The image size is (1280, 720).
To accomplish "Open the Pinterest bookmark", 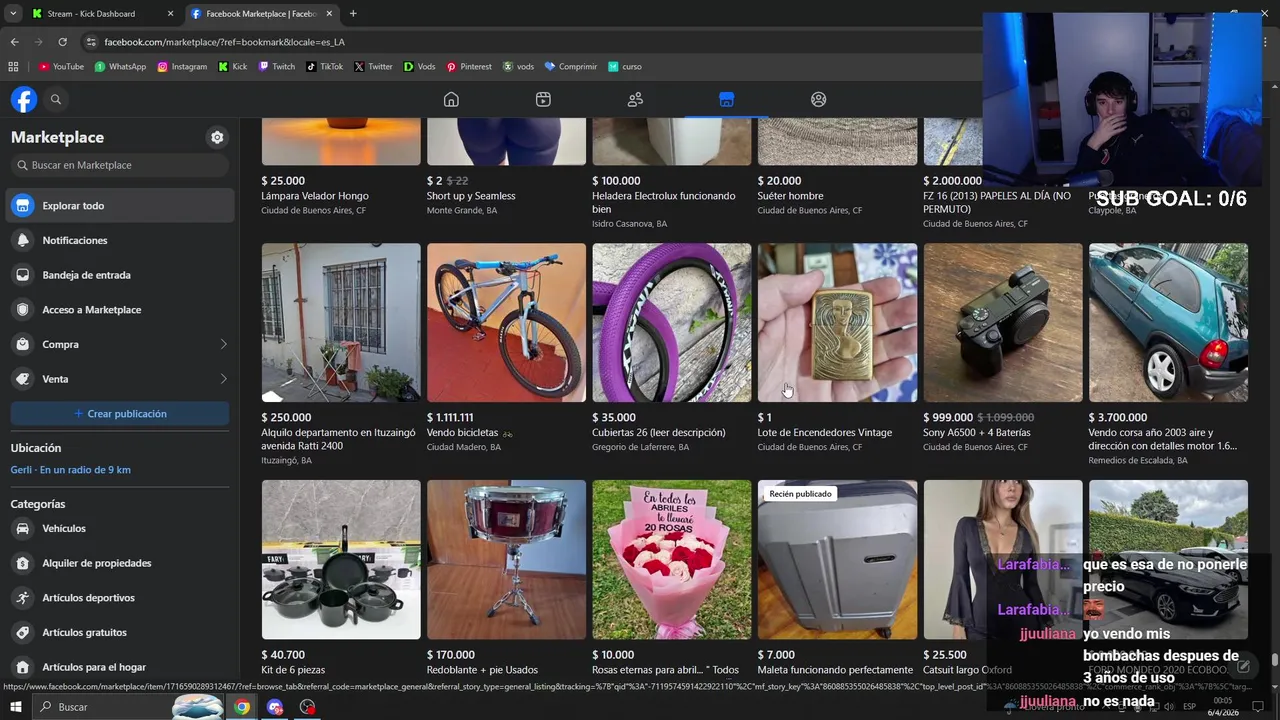I will click(x=469, y=67).
